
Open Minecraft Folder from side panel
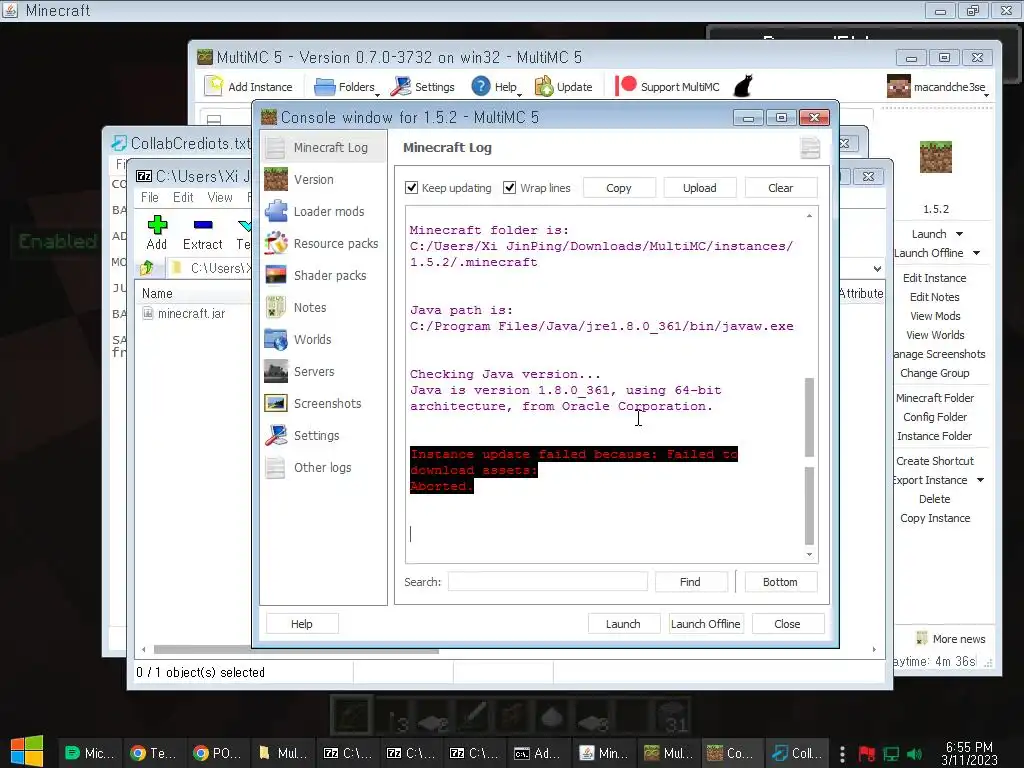[x=935, y=398]
